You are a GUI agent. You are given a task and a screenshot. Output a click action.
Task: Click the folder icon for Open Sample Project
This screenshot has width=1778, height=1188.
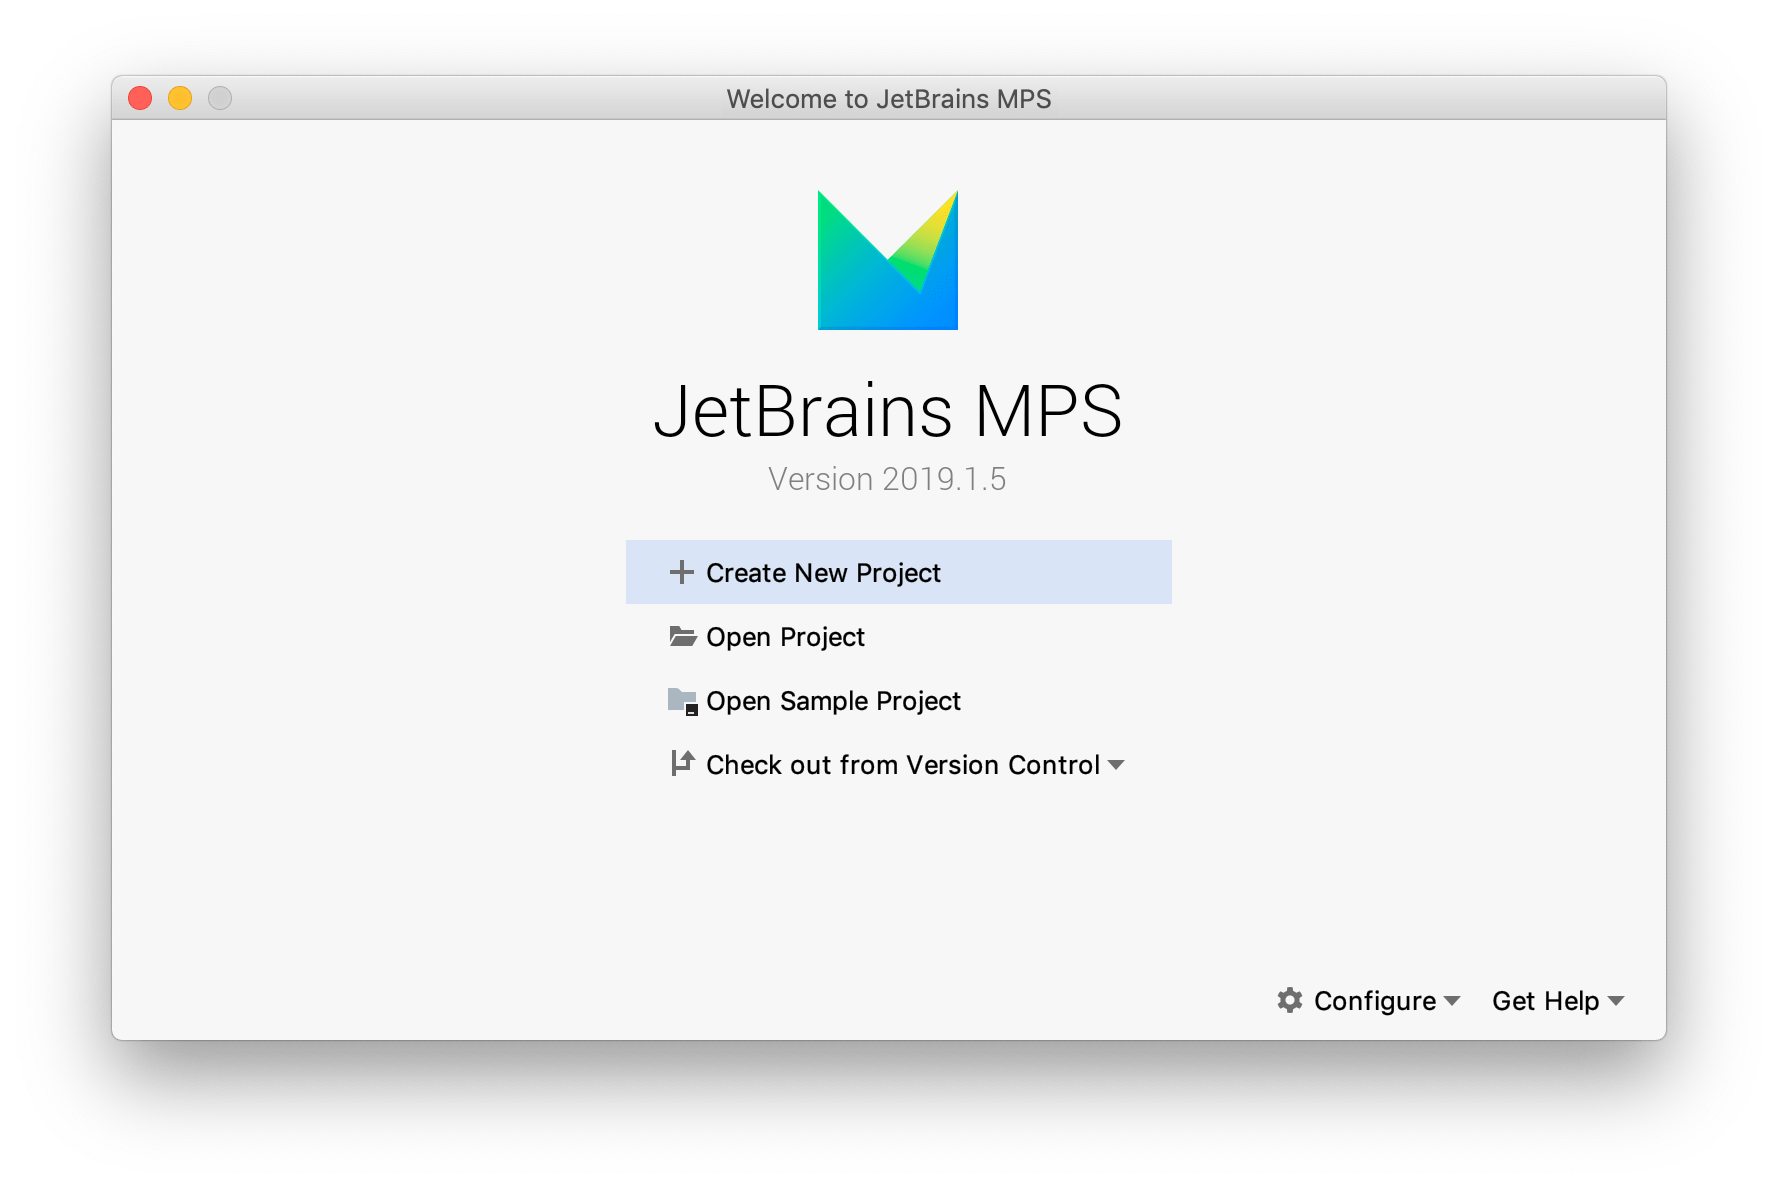click(683, 700)
